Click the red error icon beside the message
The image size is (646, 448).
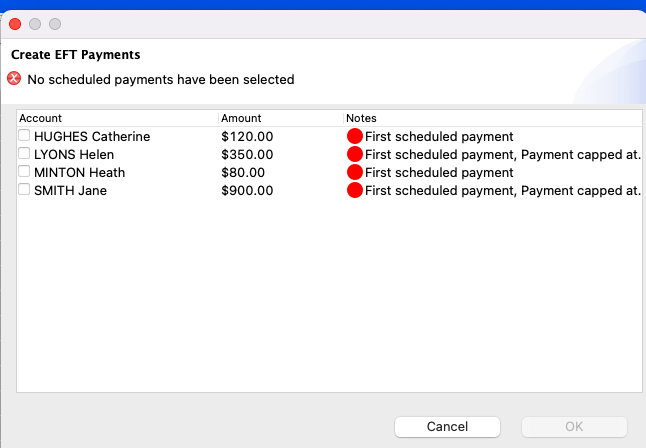pyautogui.click(x=14, y=78)
